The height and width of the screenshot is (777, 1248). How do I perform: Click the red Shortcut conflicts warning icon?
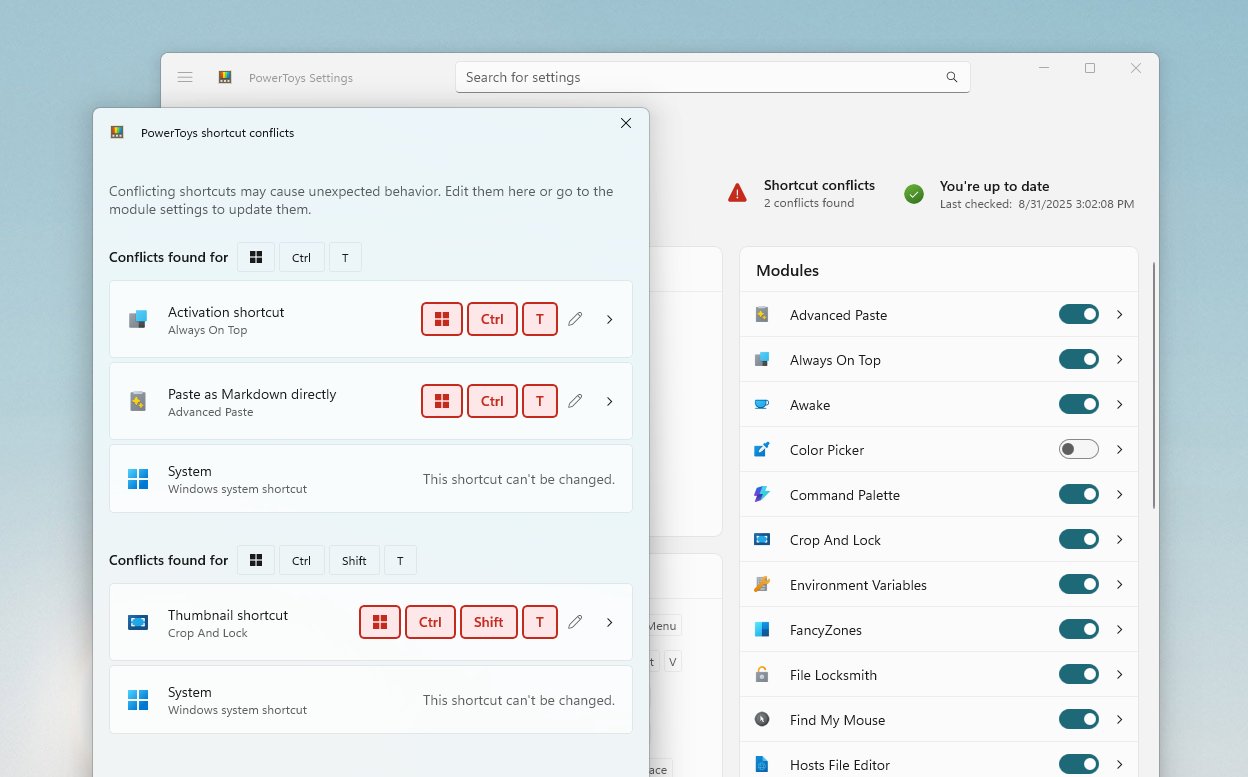click(x=737, y=193)
